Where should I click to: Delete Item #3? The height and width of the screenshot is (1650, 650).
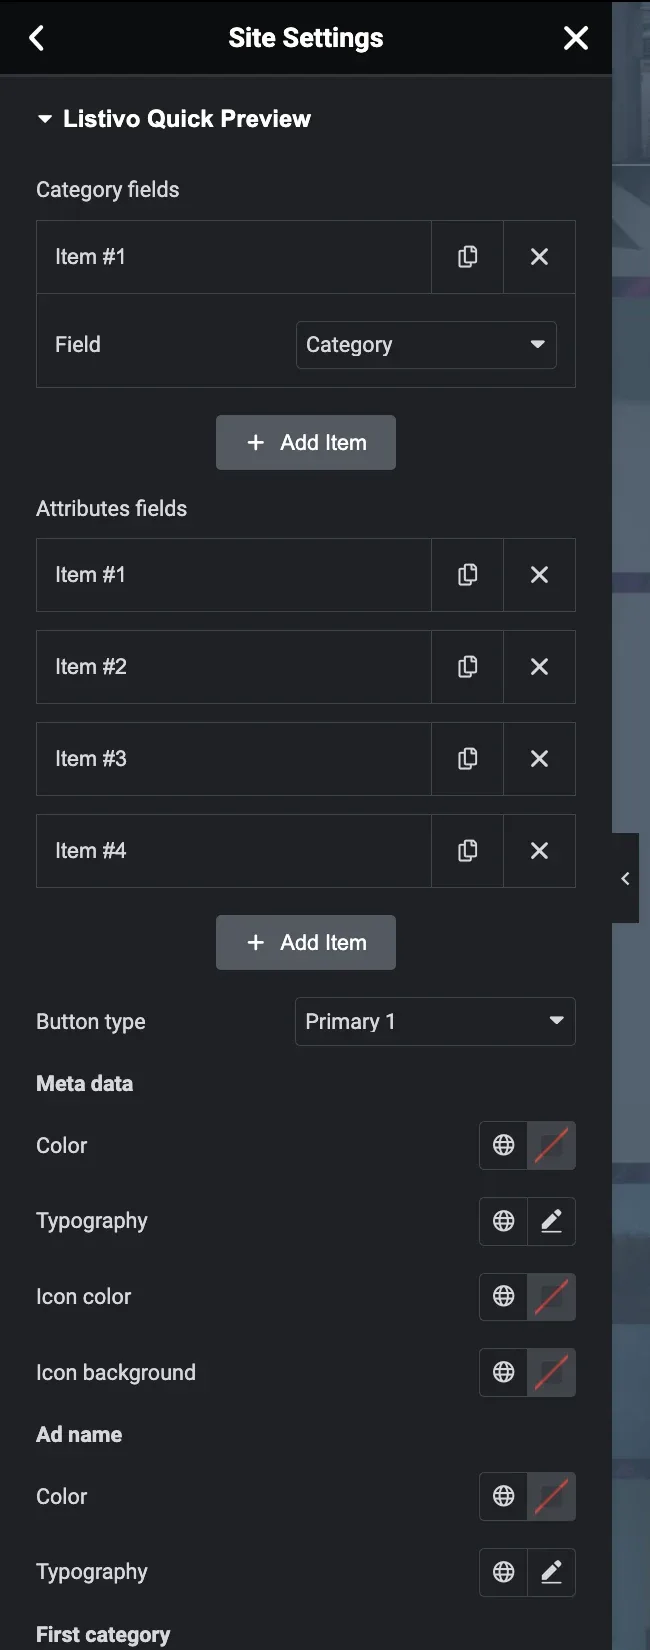pyautogui.click(x=539, y=759)
